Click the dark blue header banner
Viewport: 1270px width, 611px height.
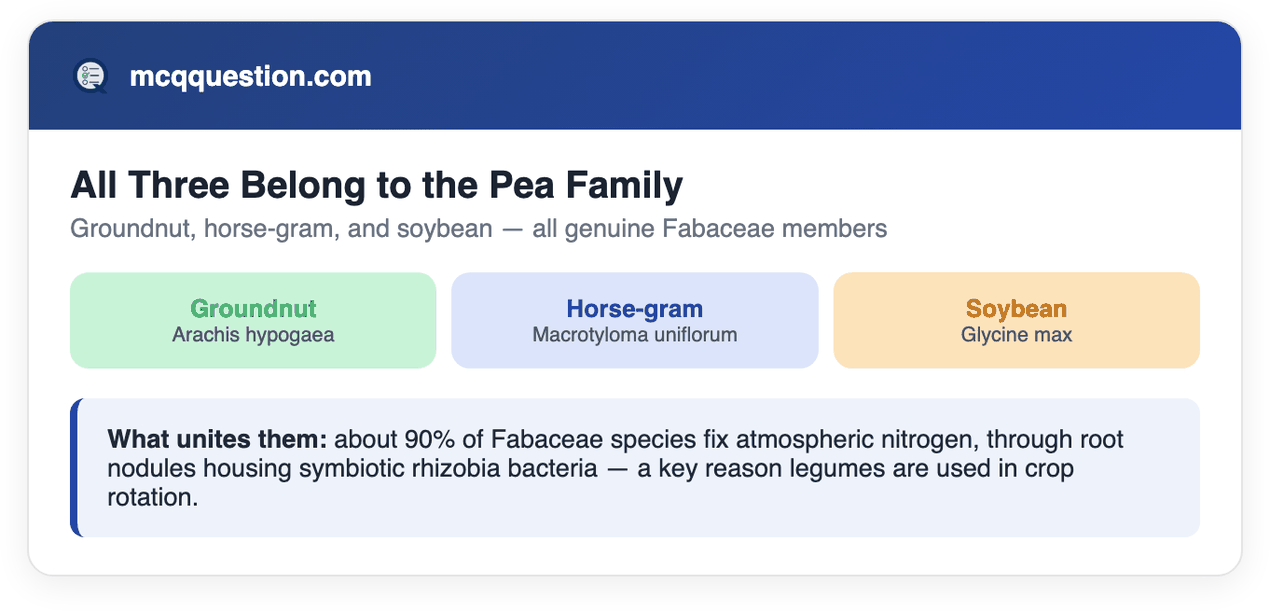pos(635,76)
